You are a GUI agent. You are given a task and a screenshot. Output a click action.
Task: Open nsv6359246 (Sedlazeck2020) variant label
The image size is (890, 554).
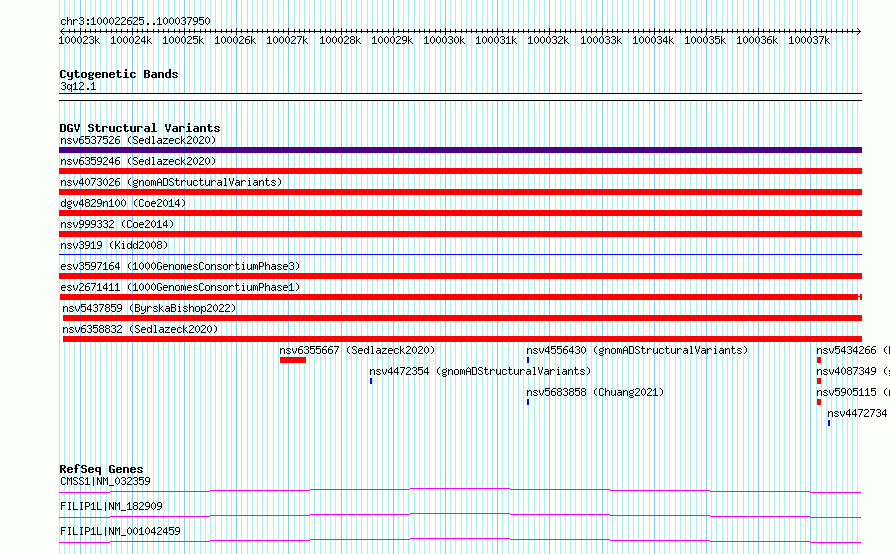click(x=138, y=161)
